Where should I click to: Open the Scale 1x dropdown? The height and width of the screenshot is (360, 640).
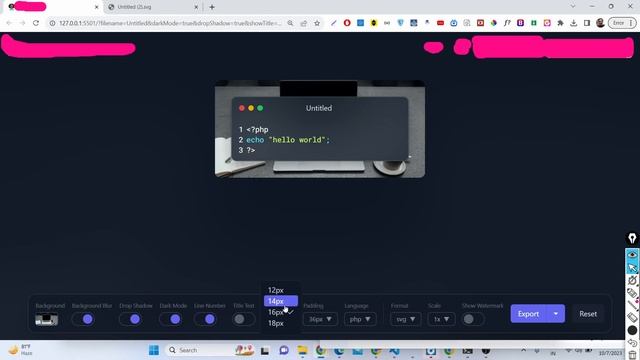(441, 319)
